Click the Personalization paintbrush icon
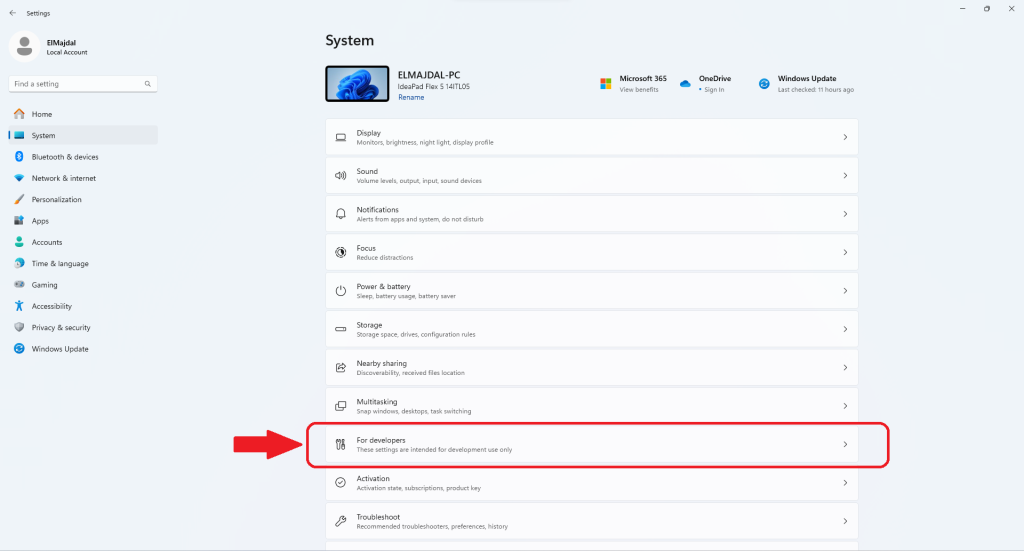The width and height of the screenshot is (1024, 551). click(x=19, y=199)
